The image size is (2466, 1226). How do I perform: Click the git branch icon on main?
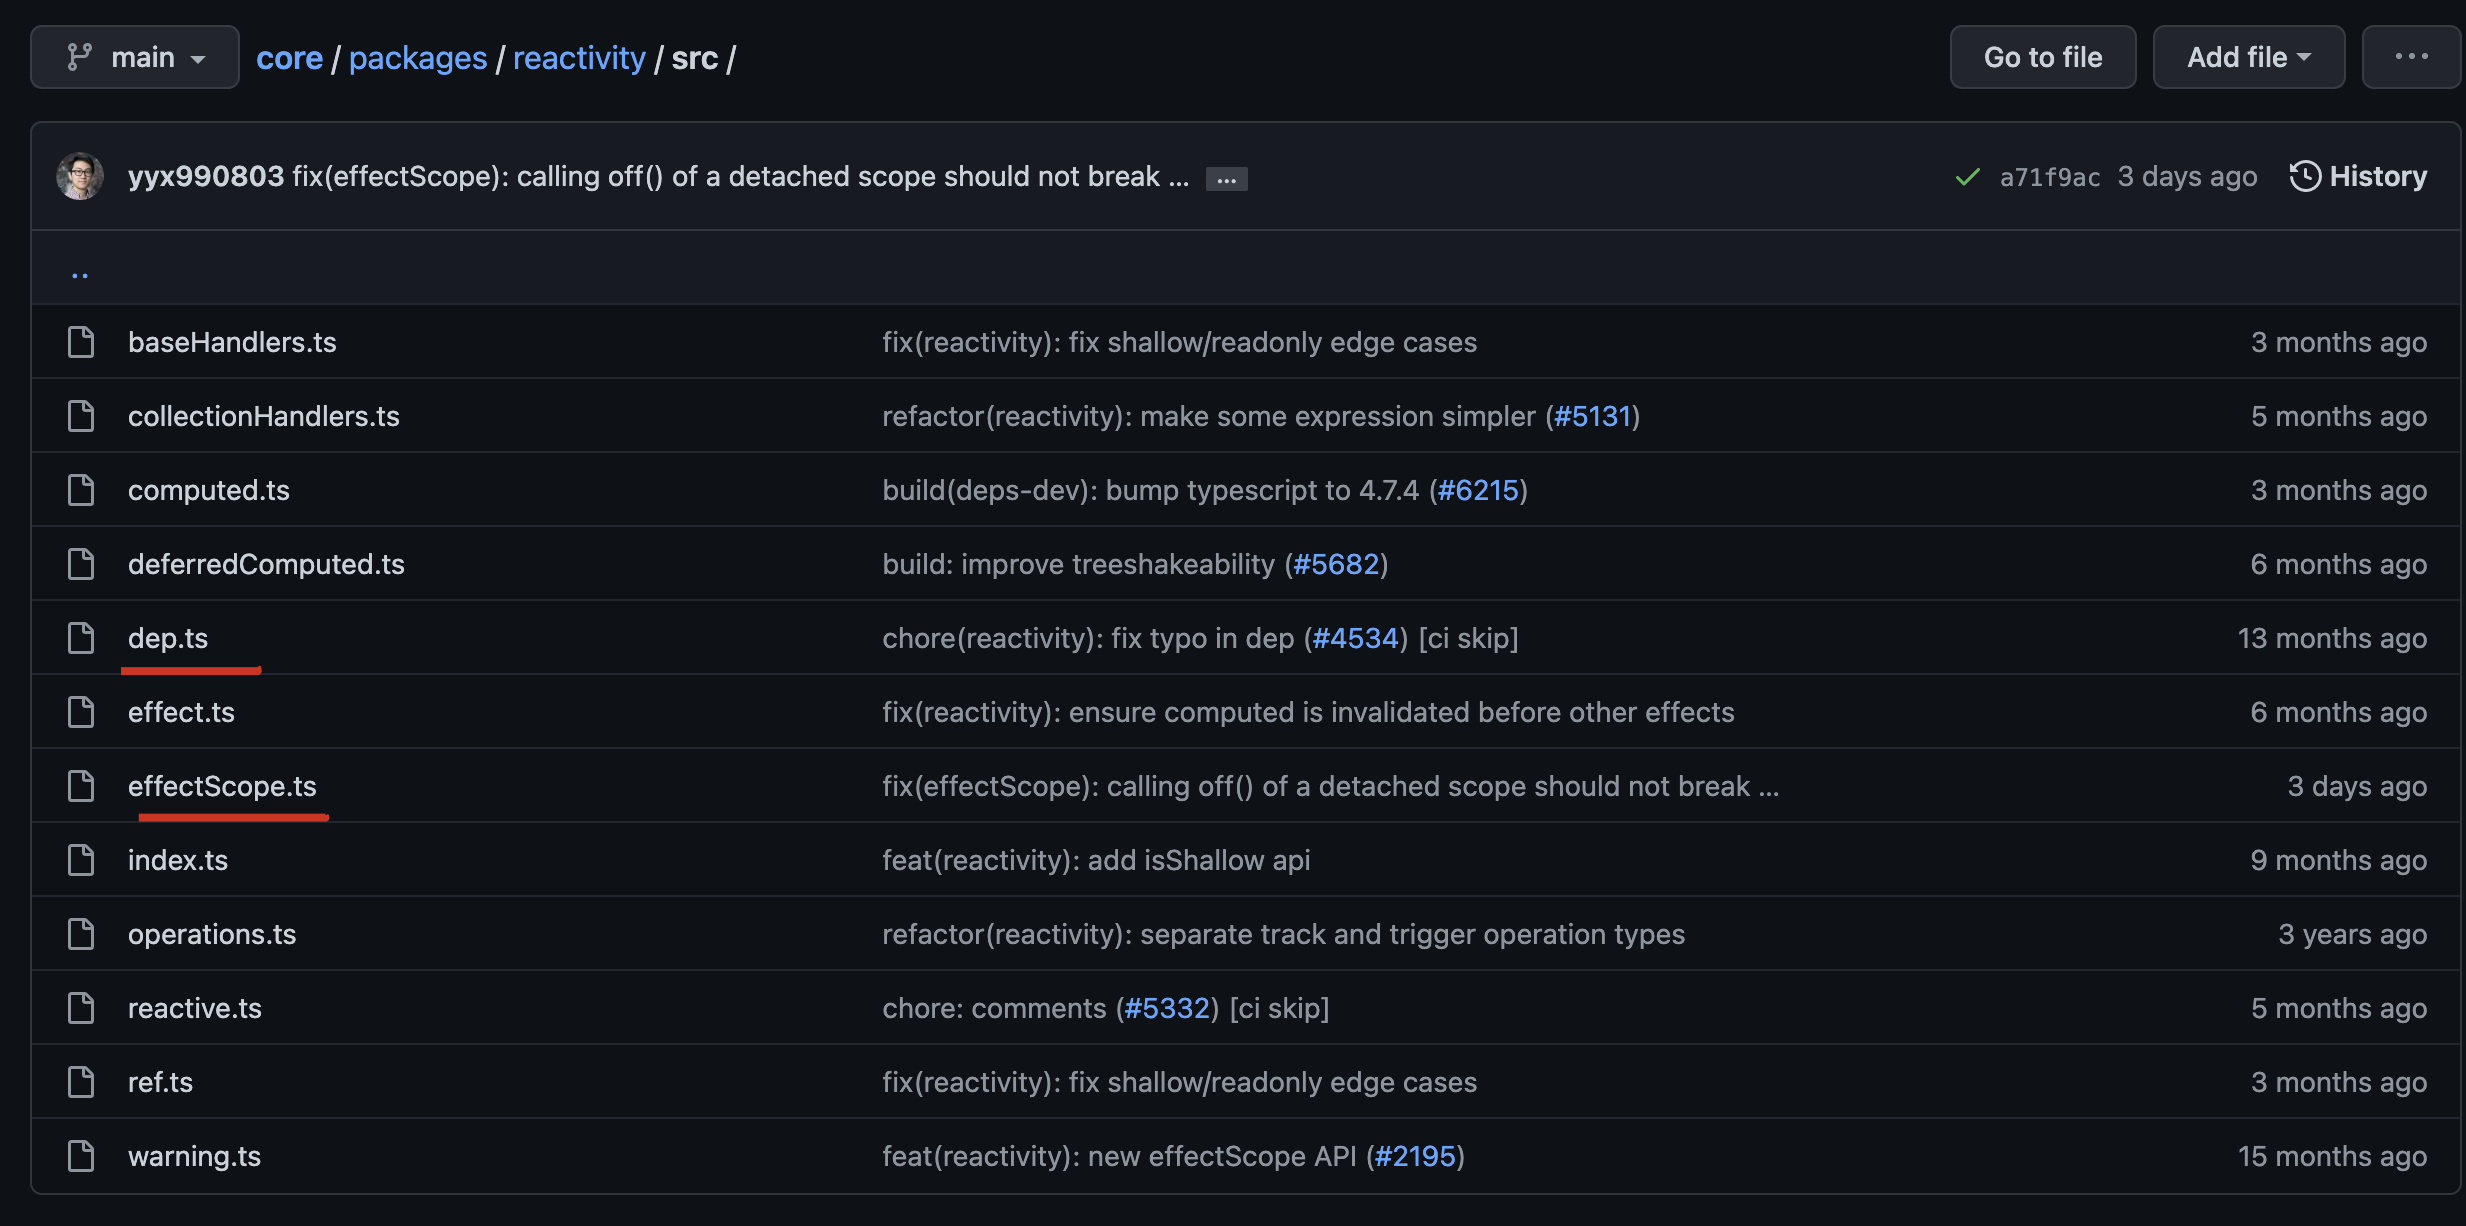click(79, 57)
